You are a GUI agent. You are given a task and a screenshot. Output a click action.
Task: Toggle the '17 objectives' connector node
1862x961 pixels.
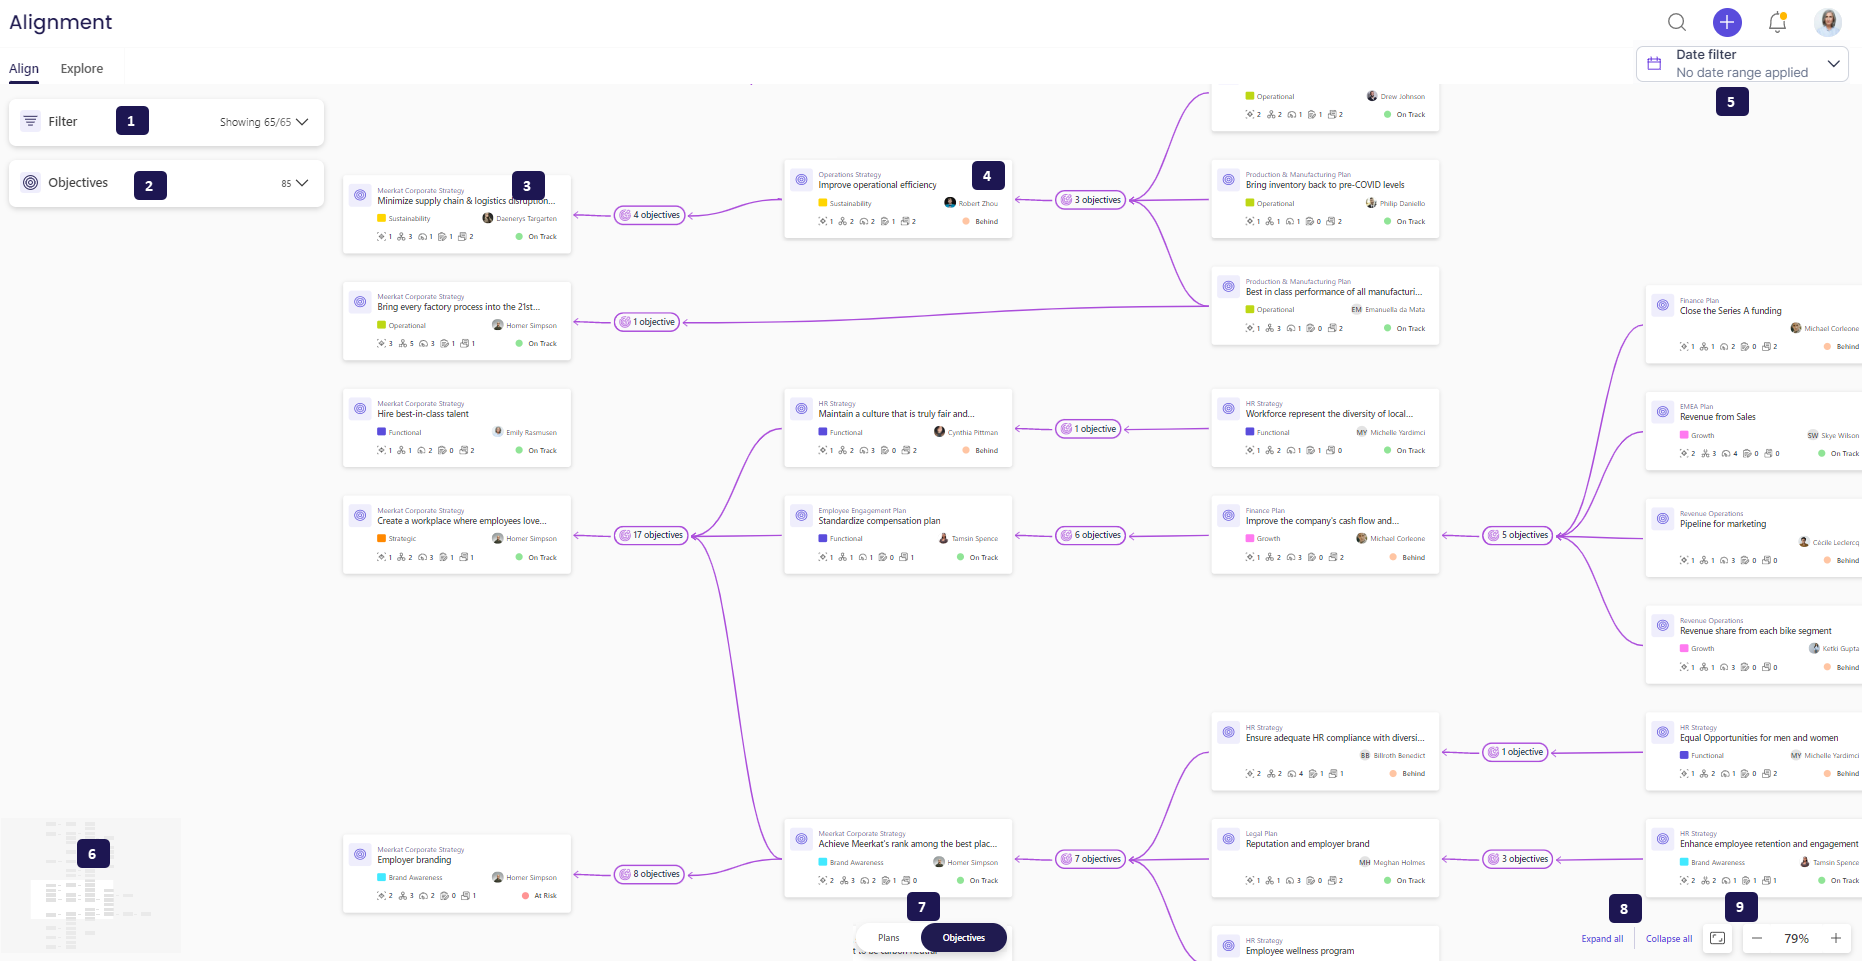651,535
